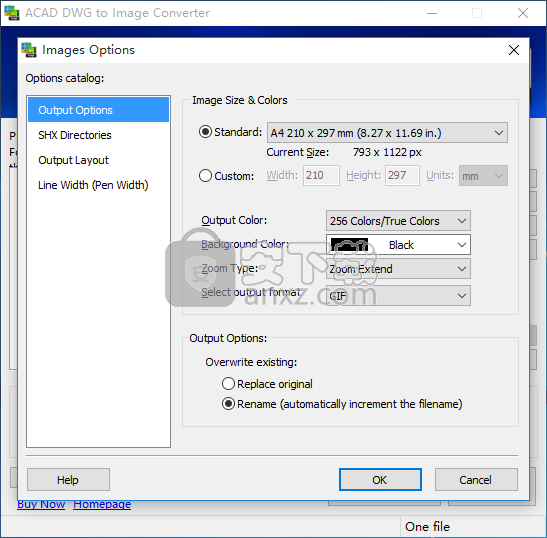Minimize the ACAD DWG to Image Converter window
547x538 pixels.
432,13
